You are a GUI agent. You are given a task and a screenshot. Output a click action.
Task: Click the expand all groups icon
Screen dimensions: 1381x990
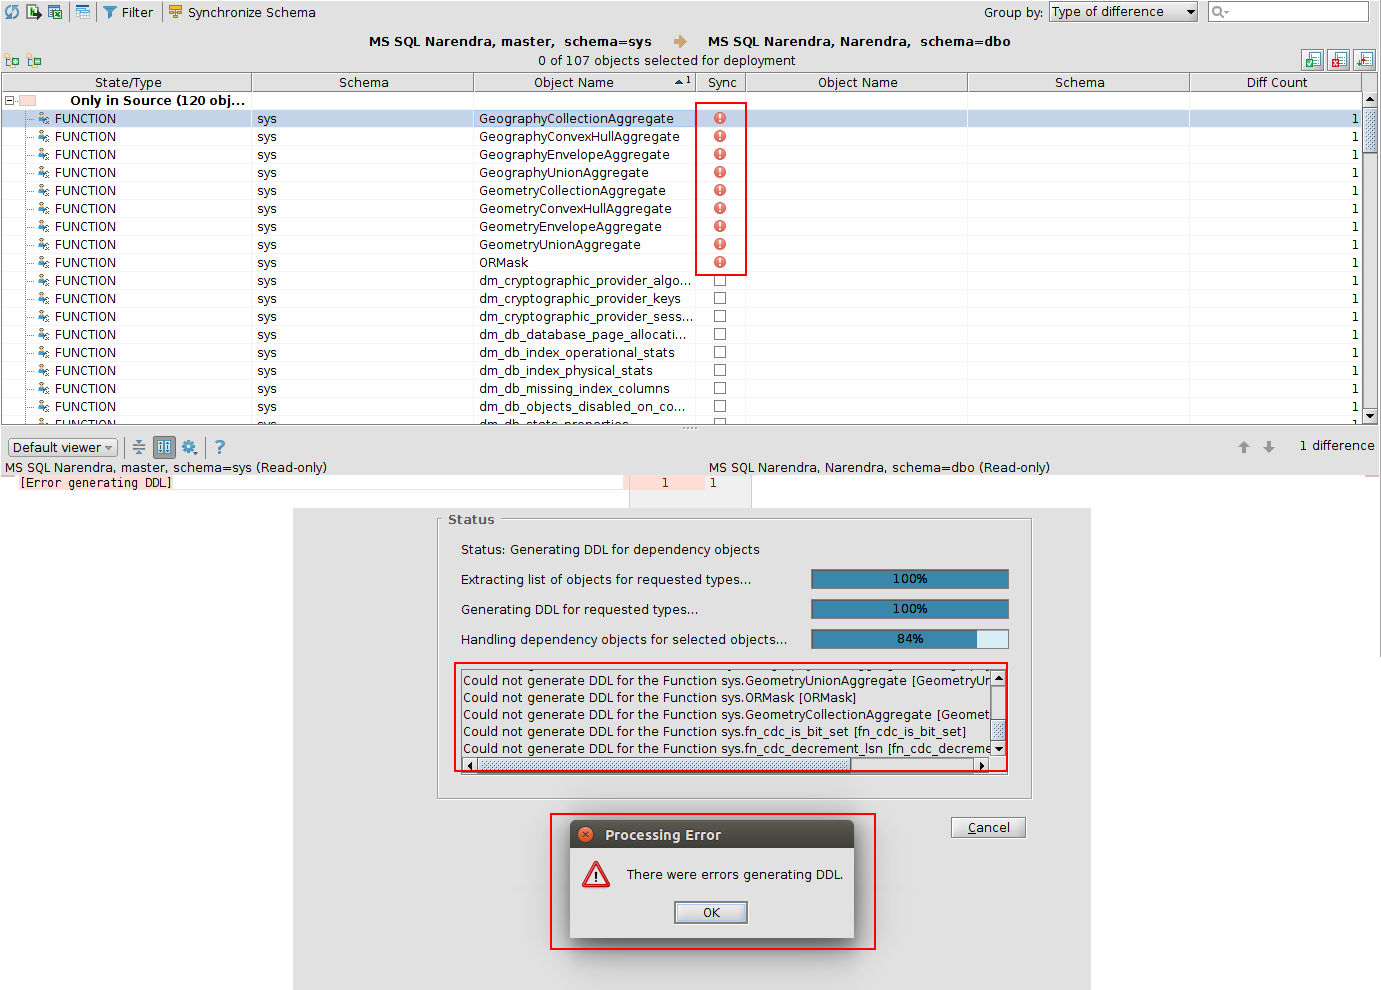point(12,61)
